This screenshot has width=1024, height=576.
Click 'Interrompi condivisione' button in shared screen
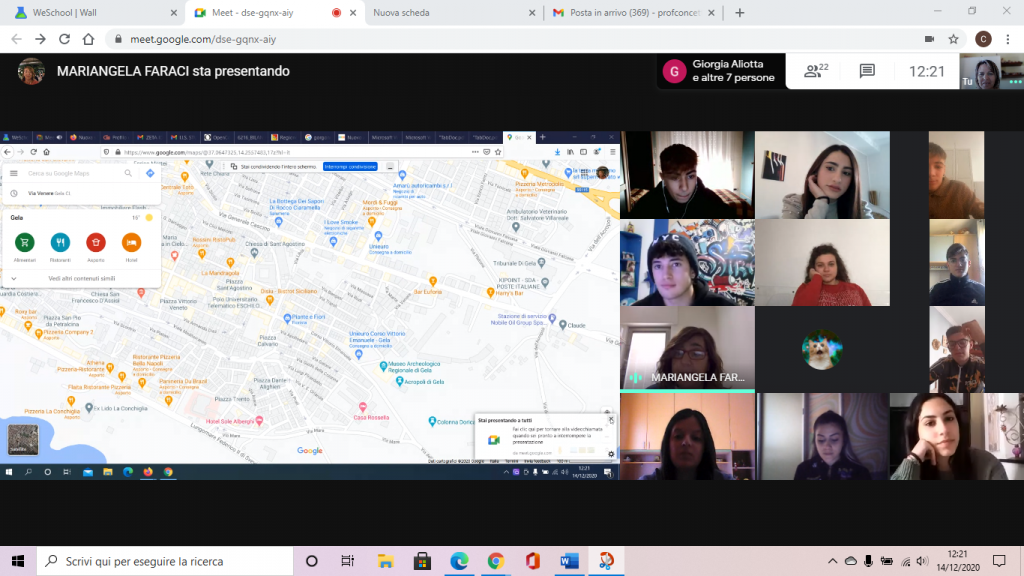[351, 167]
